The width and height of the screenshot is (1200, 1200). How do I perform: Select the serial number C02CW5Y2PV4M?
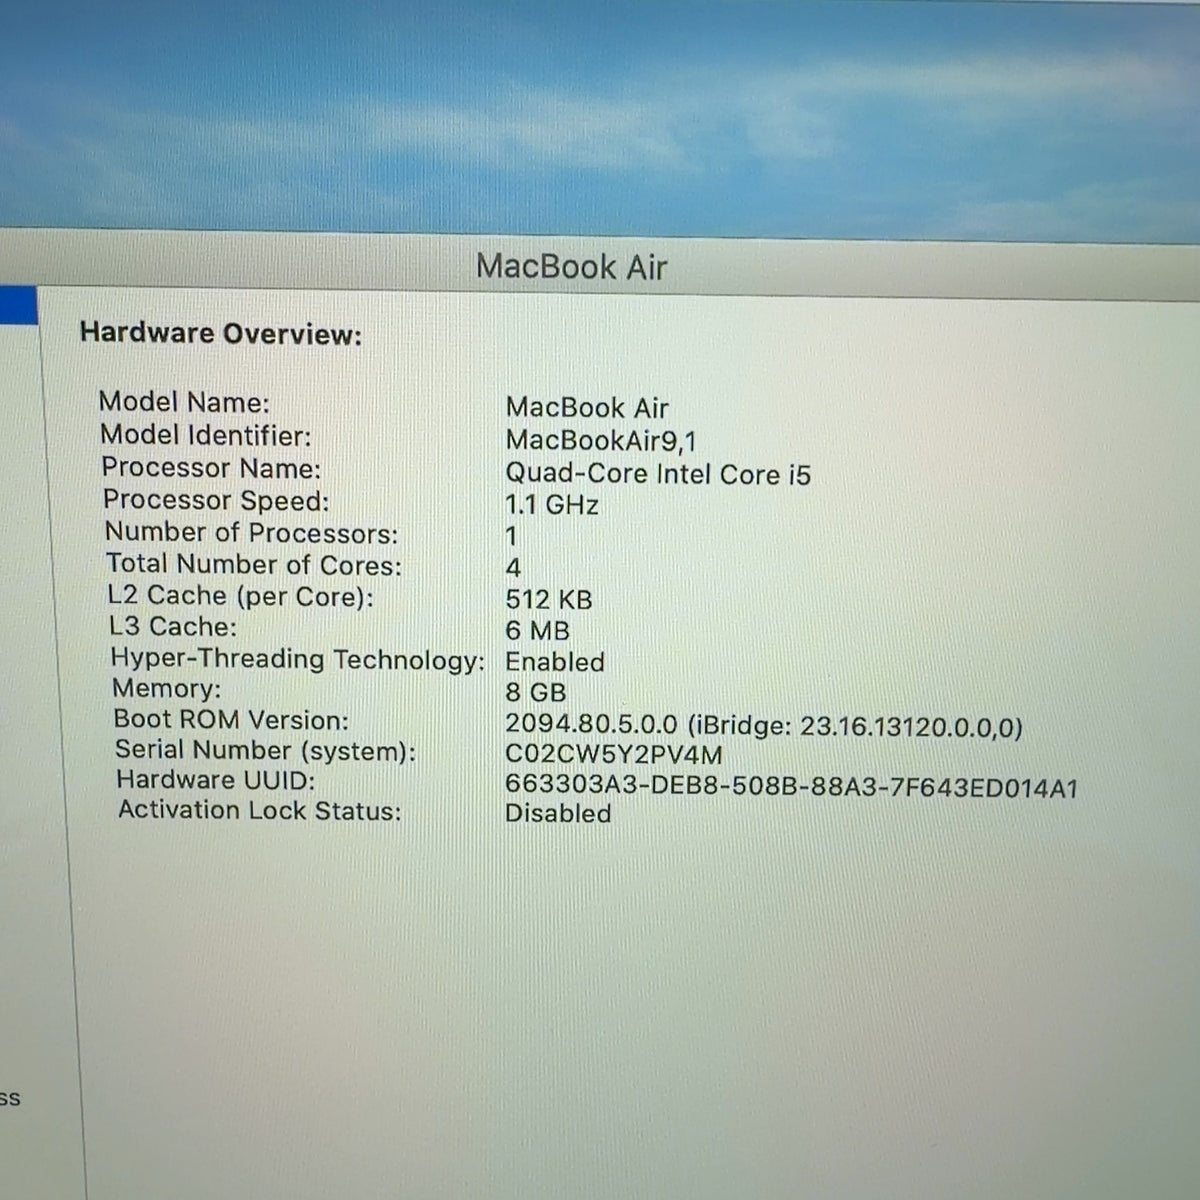[614, 755]
